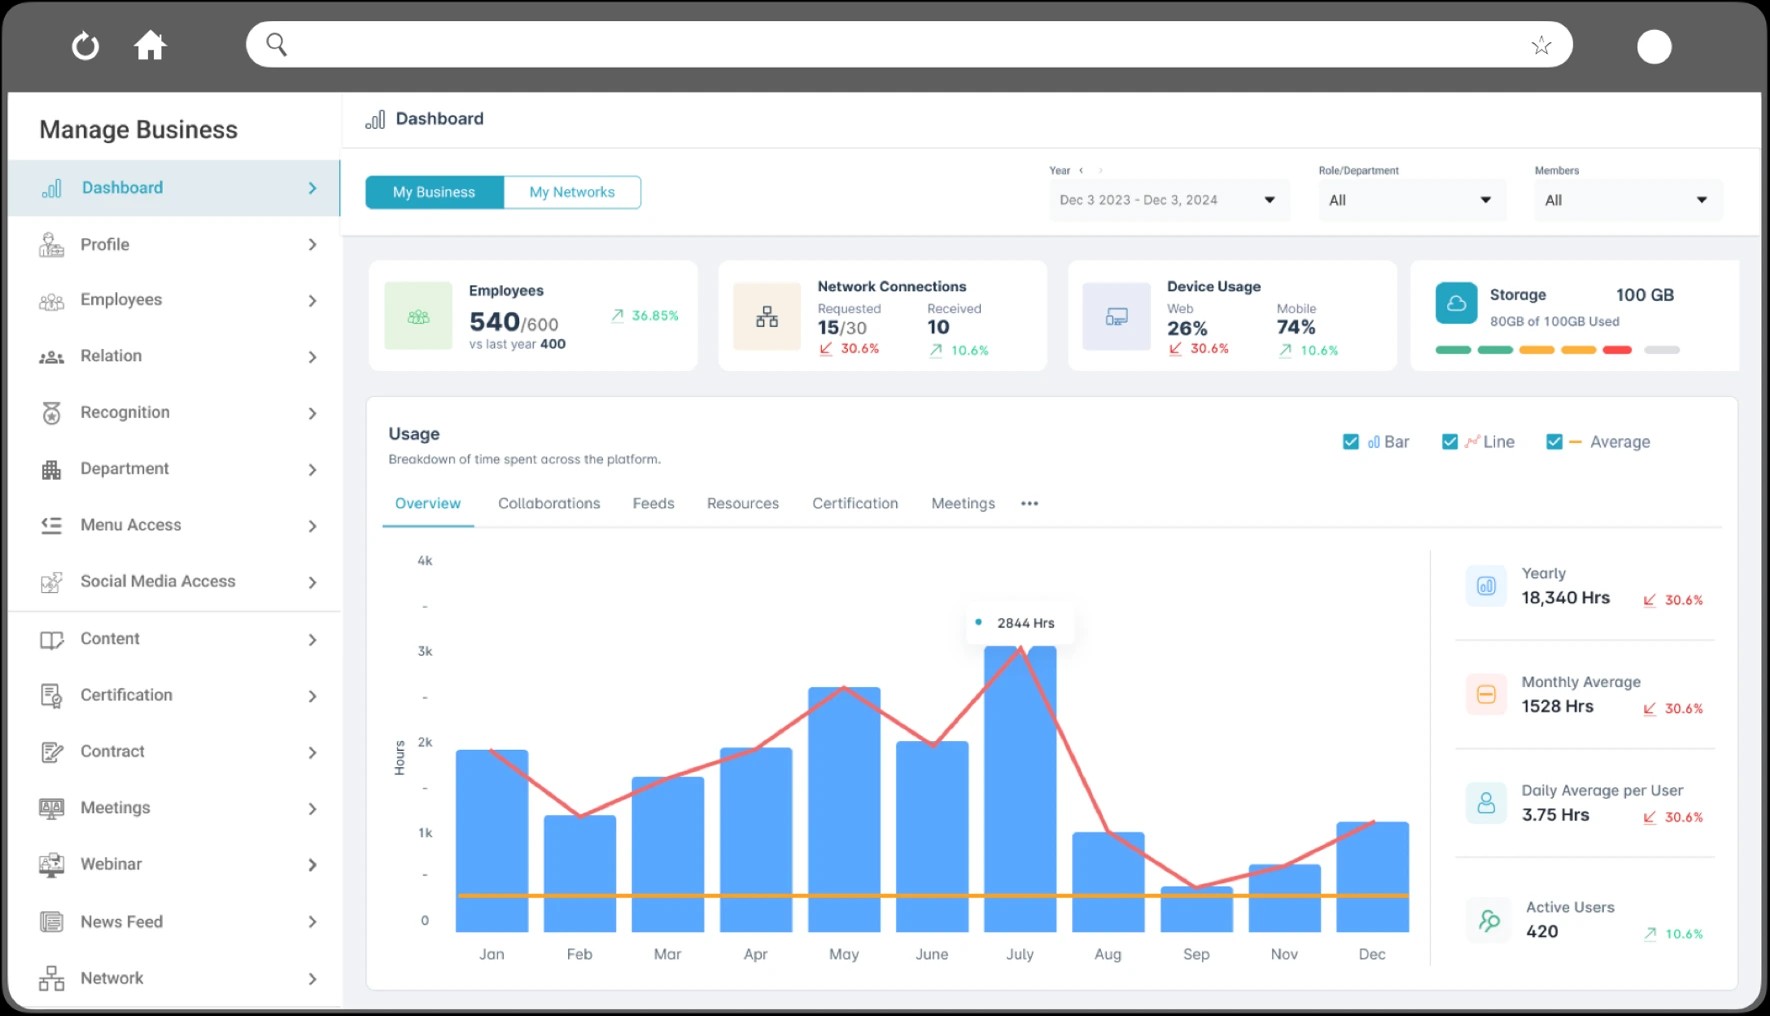
Task: Select the Social Media Access icon
Action: (50, 581)
